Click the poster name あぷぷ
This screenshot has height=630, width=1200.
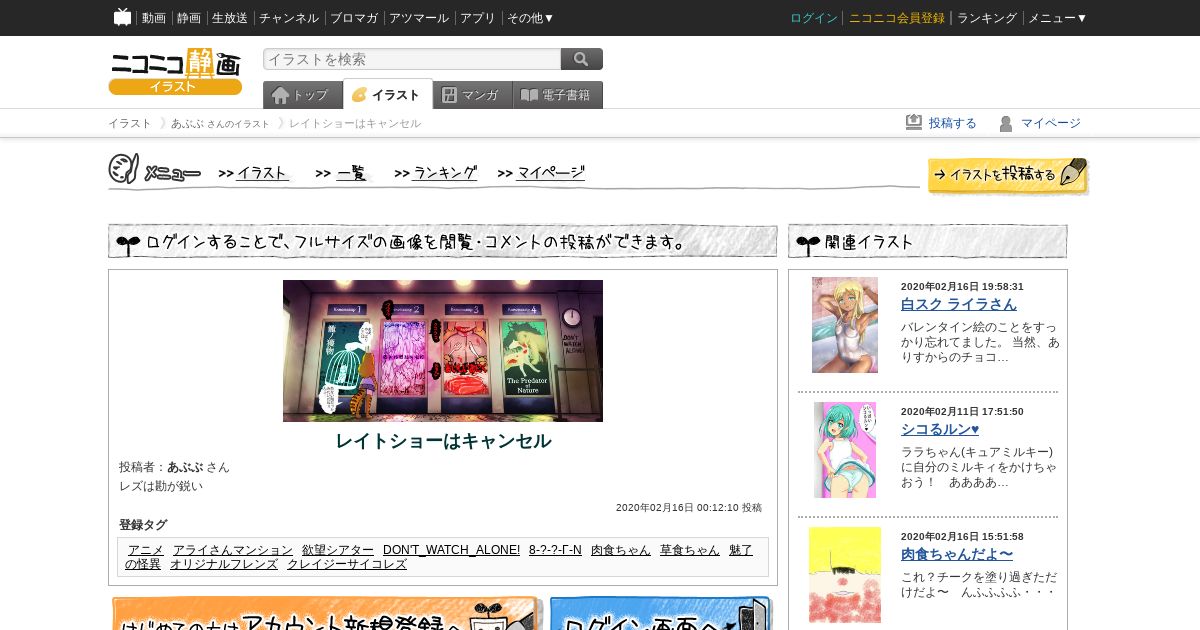point(185,467)
